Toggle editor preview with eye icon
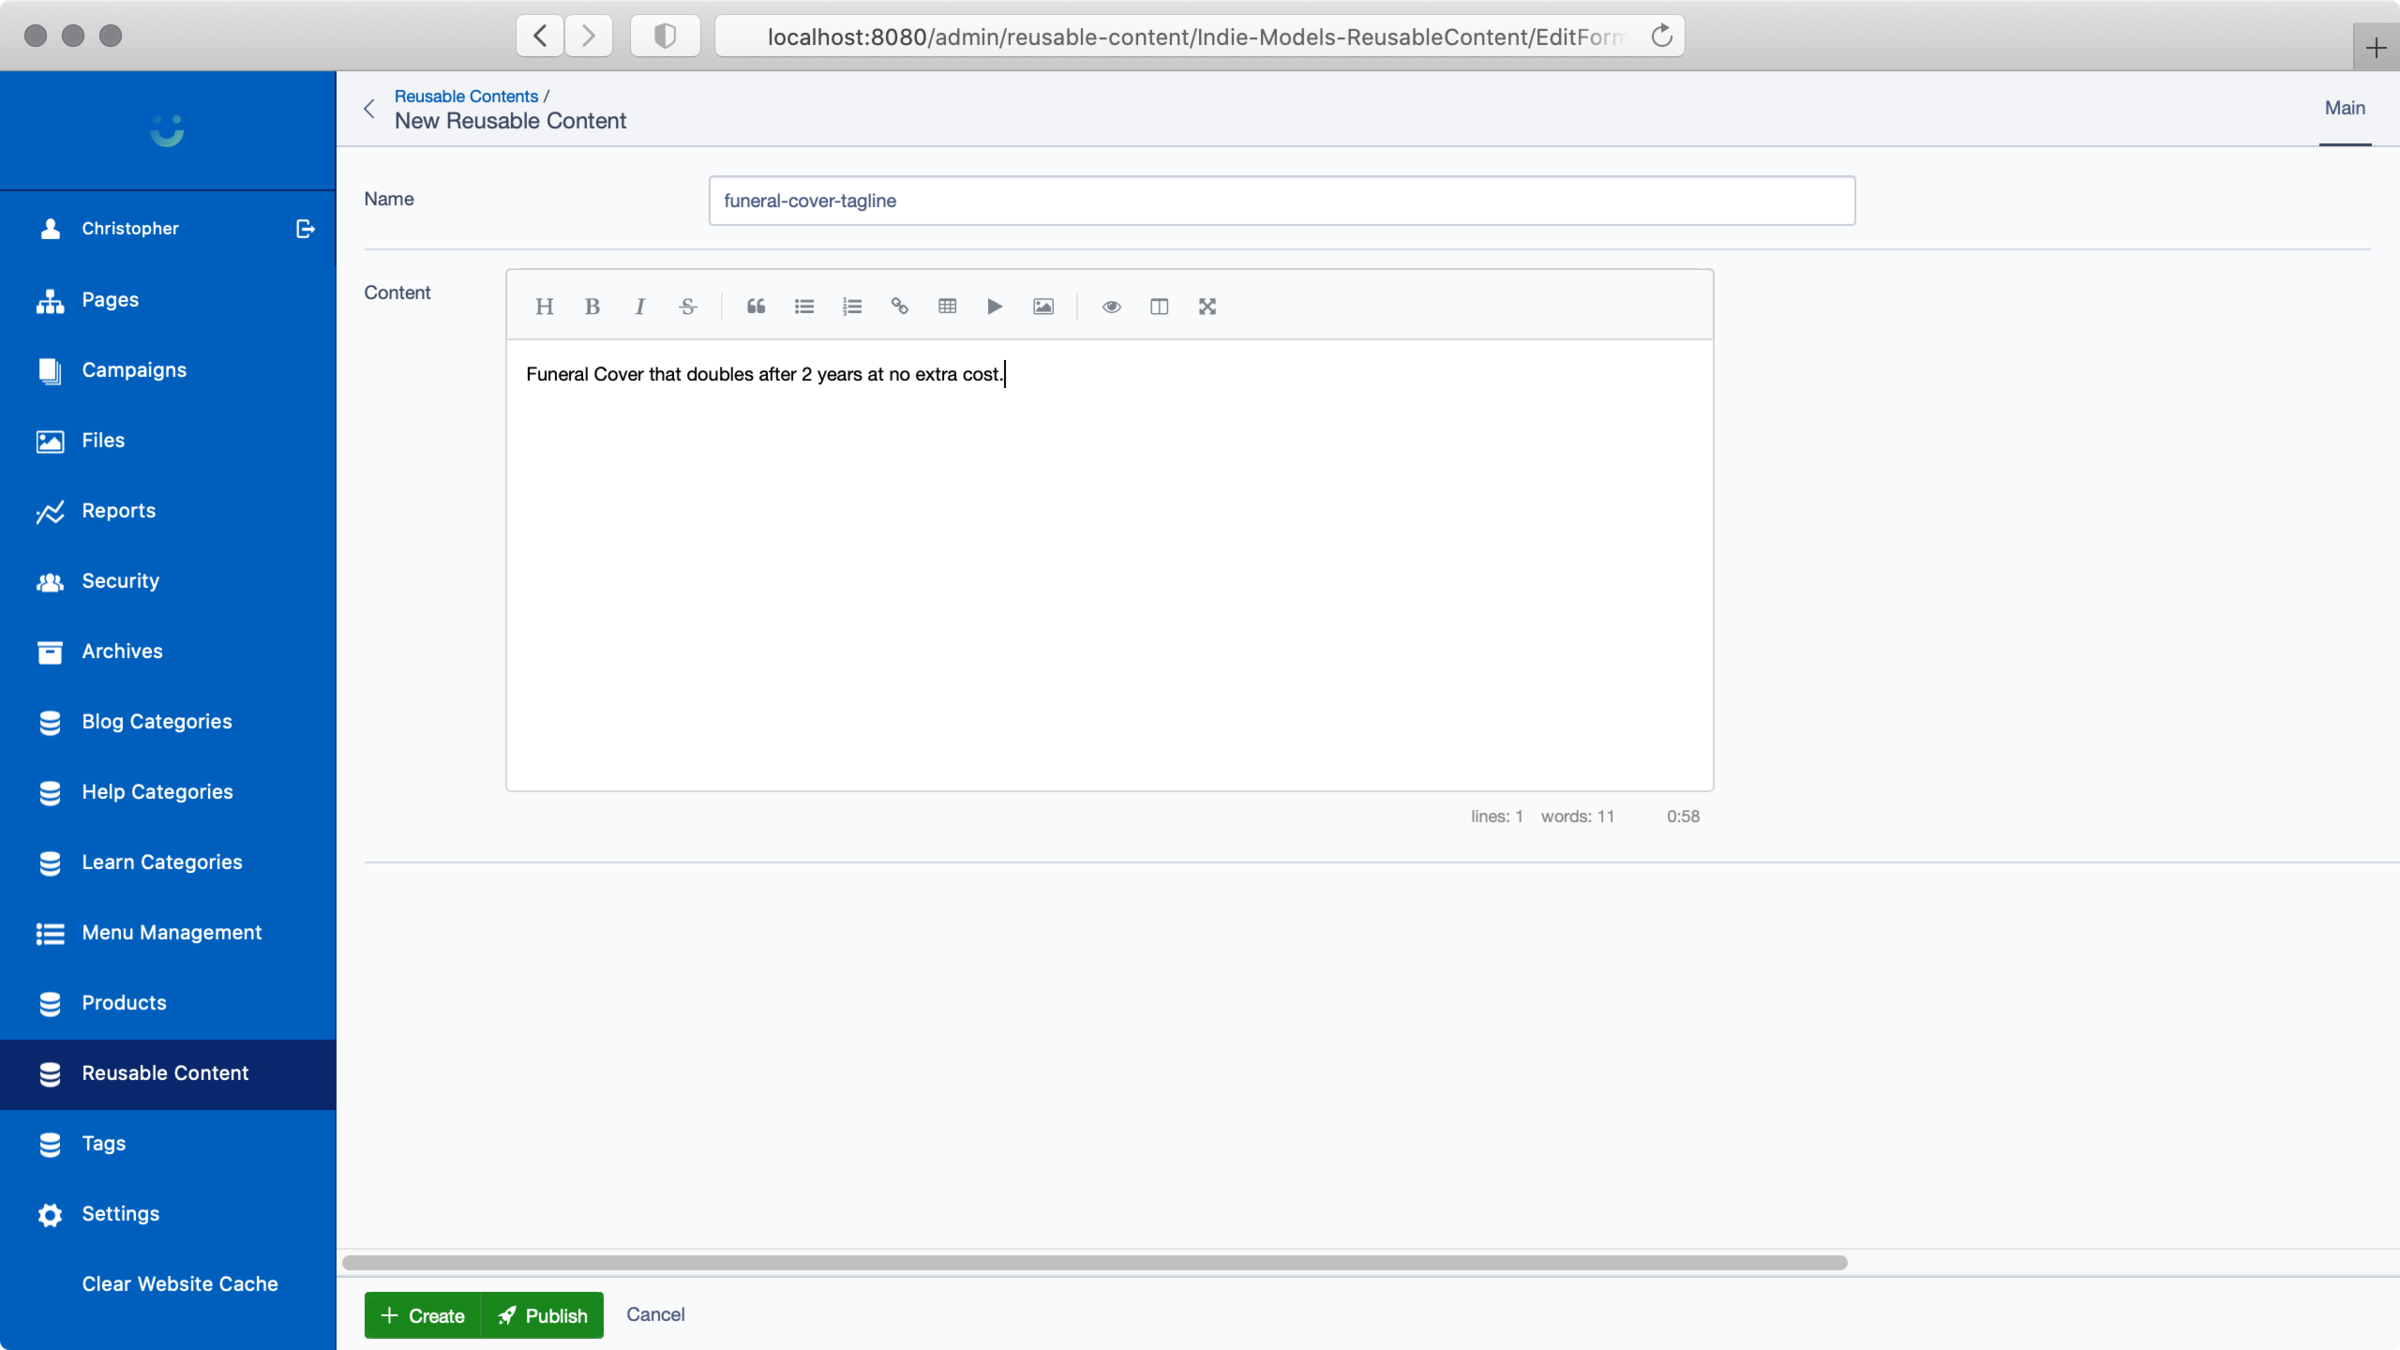This screenshot has height=1350, width=2400. coord(1111,306)
